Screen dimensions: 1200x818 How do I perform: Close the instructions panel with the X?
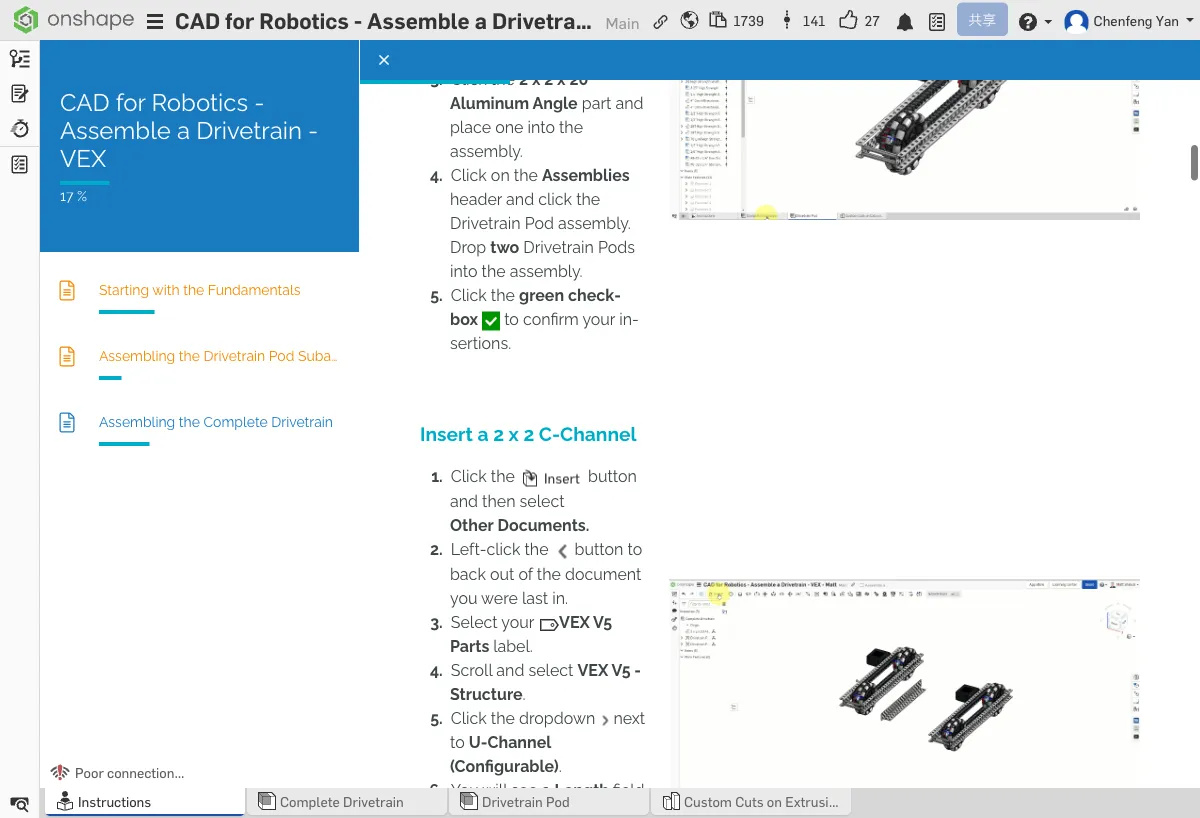tap(384, 60)
